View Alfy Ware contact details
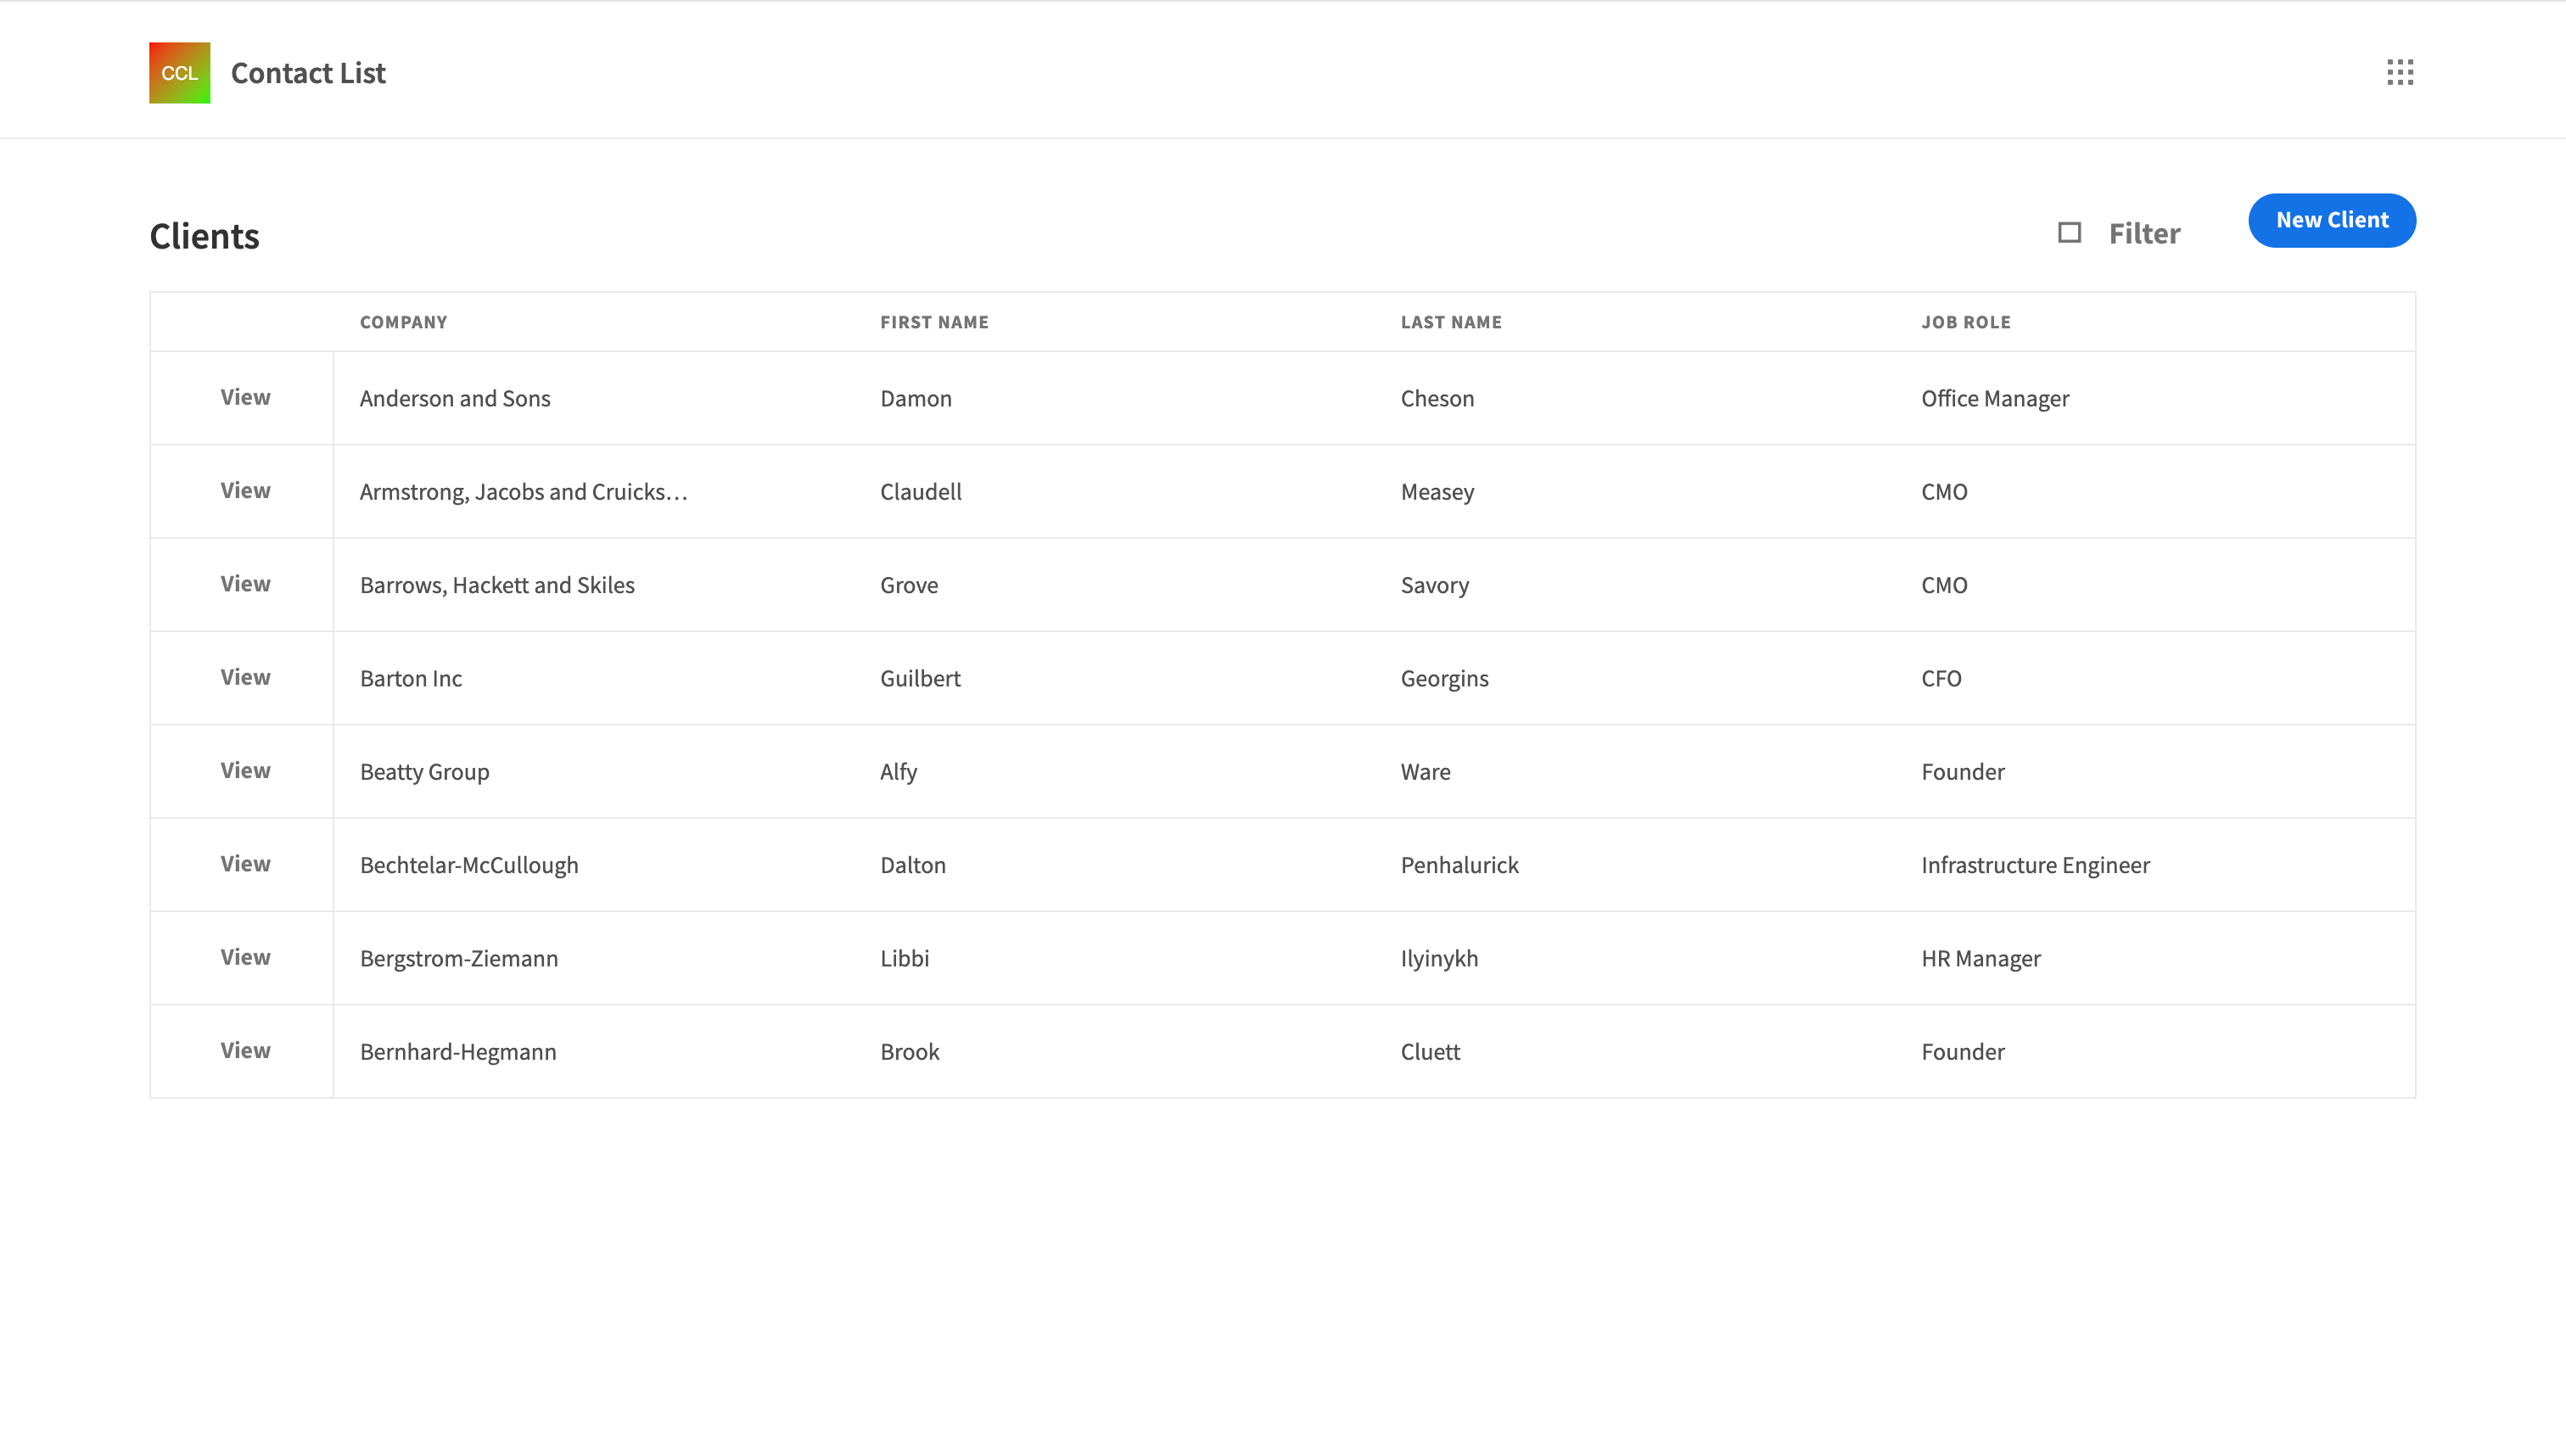 point(245,770)
